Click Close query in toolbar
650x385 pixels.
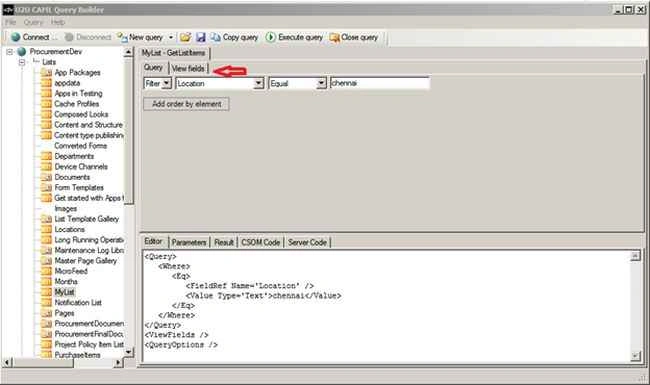point(354,37)
